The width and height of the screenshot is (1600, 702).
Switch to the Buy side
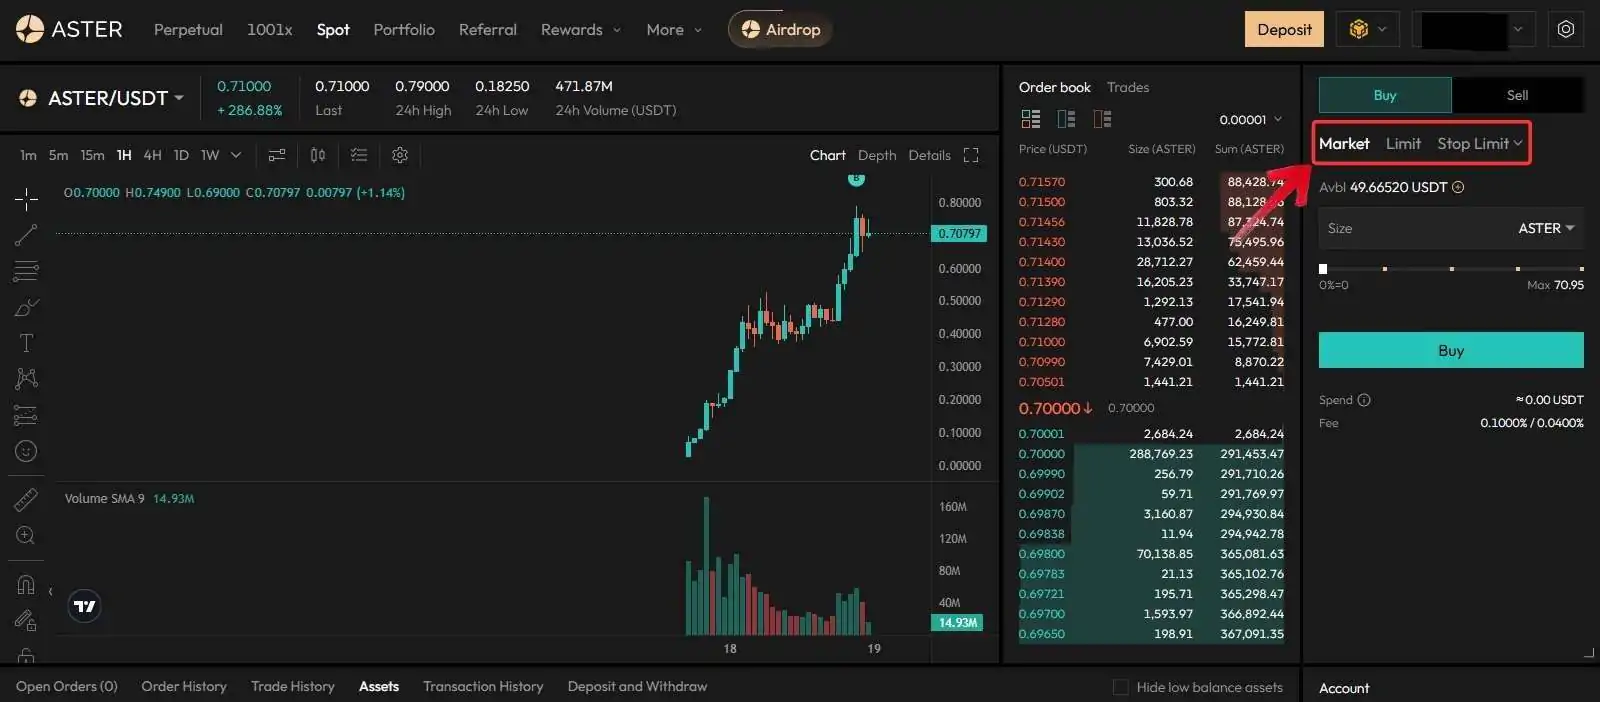coord(1385,95)
